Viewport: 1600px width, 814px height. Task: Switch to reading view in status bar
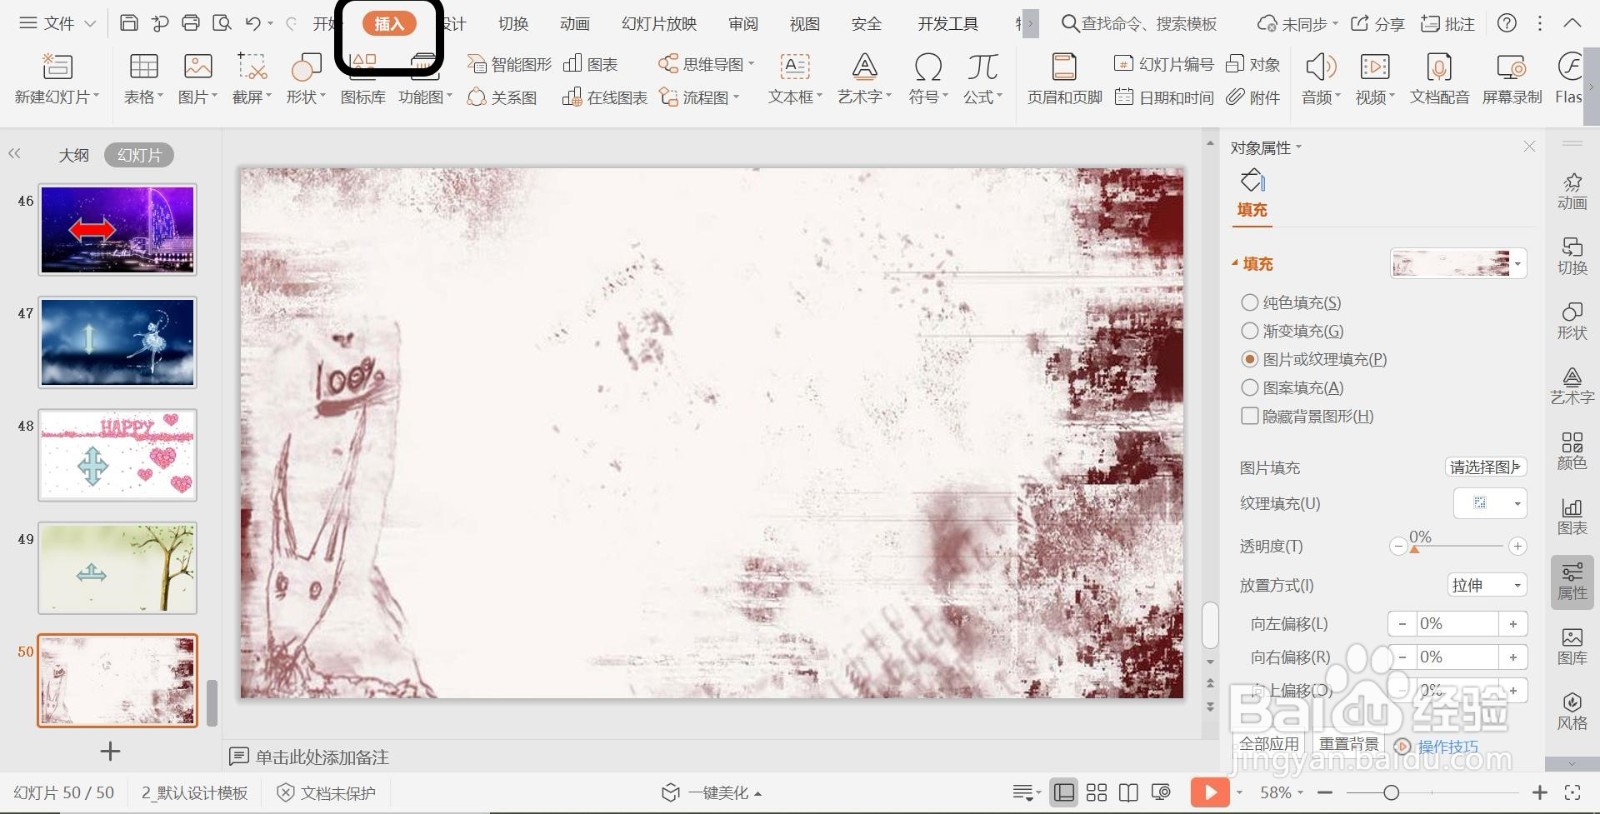[x=1129, y=793]
